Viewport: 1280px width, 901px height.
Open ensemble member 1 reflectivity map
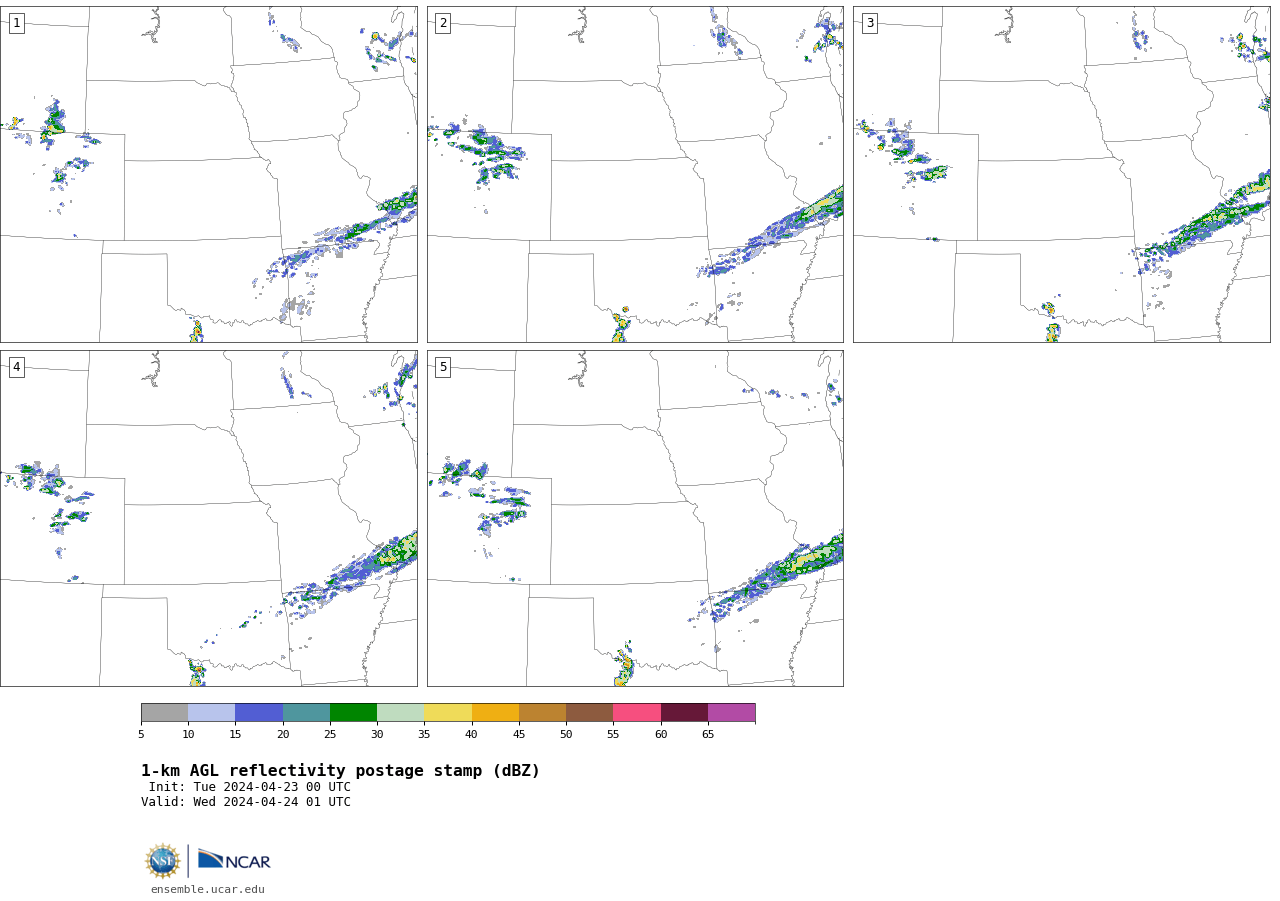click(x=208, y=174)
